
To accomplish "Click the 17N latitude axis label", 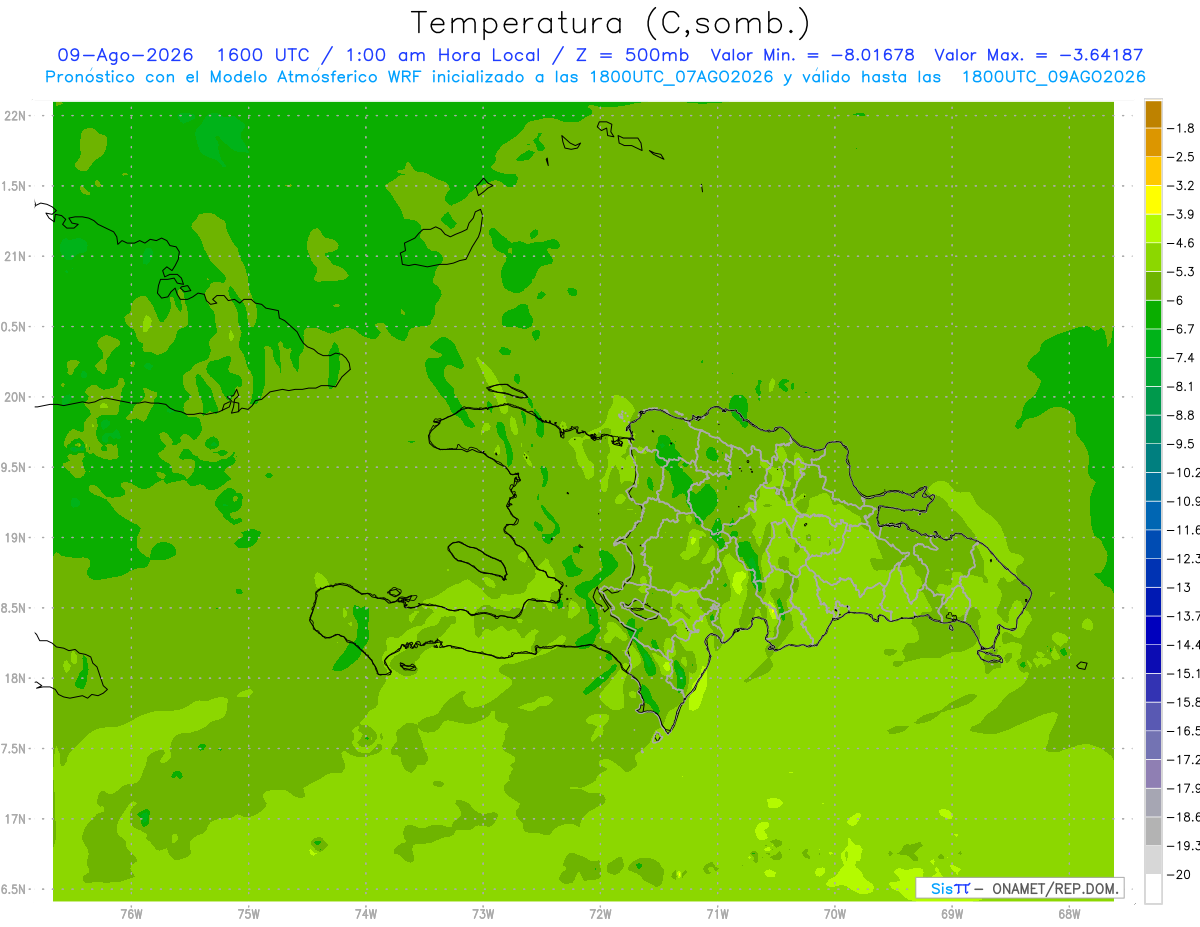I will 15,819.
